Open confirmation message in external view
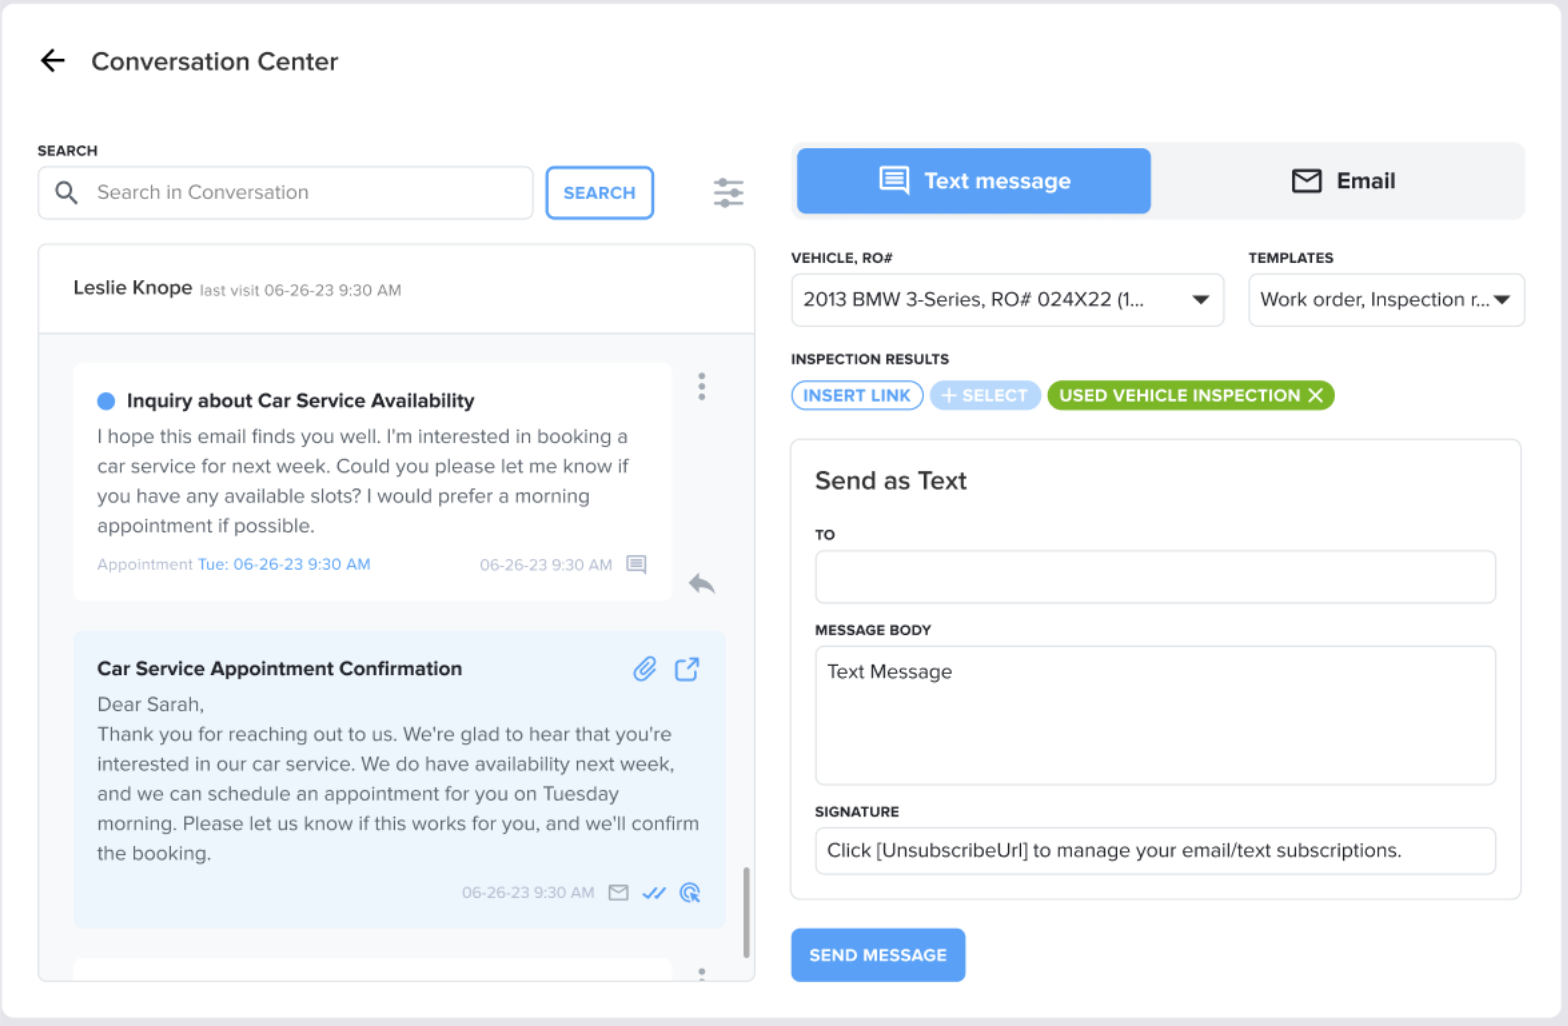 [687, 669]
